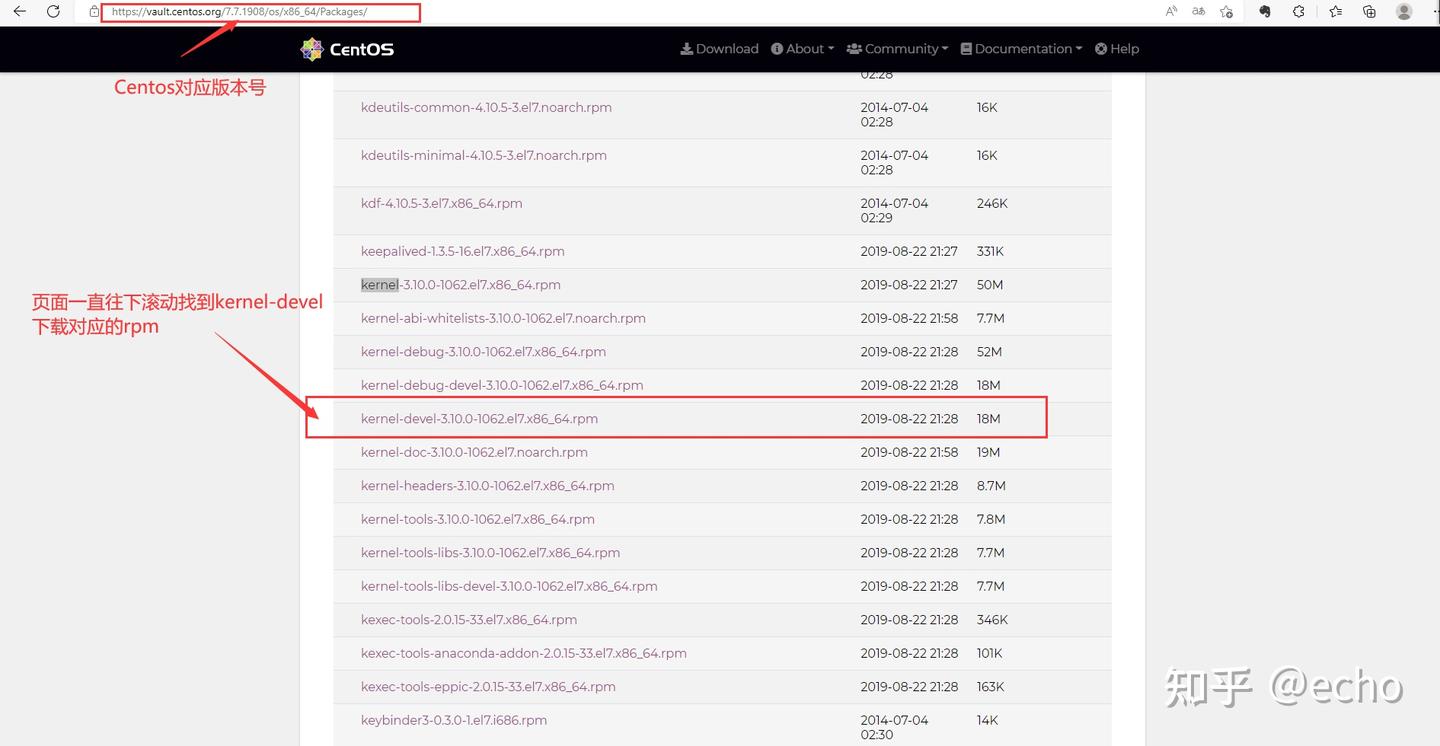Open the Evernote elephant extension
Image resolution: width=1440 pixels, height=746 pixels.
tap(1265, 12)
